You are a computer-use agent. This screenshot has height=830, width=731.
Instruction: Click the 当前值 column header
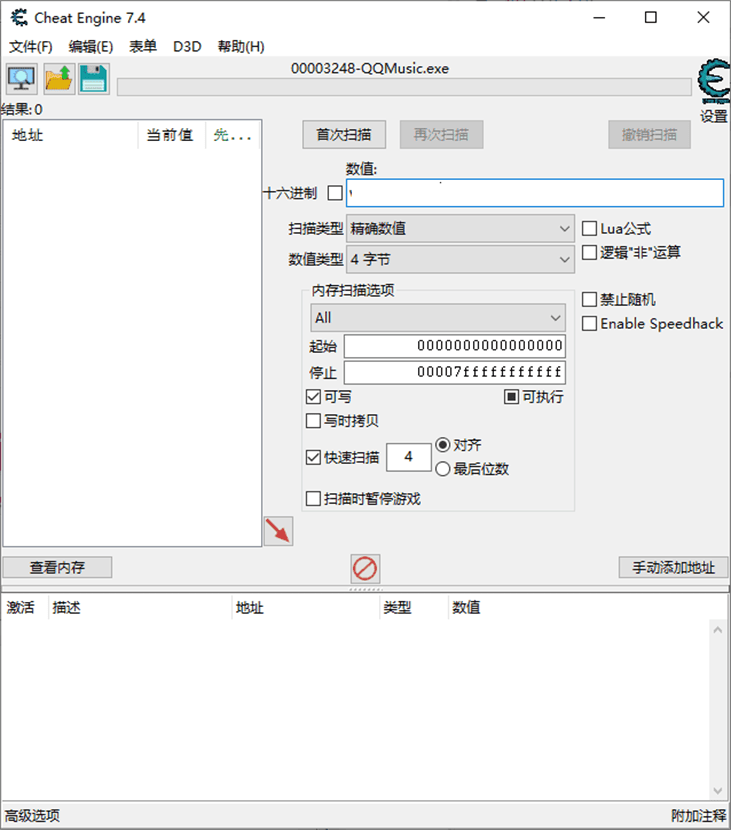[172, 136]
